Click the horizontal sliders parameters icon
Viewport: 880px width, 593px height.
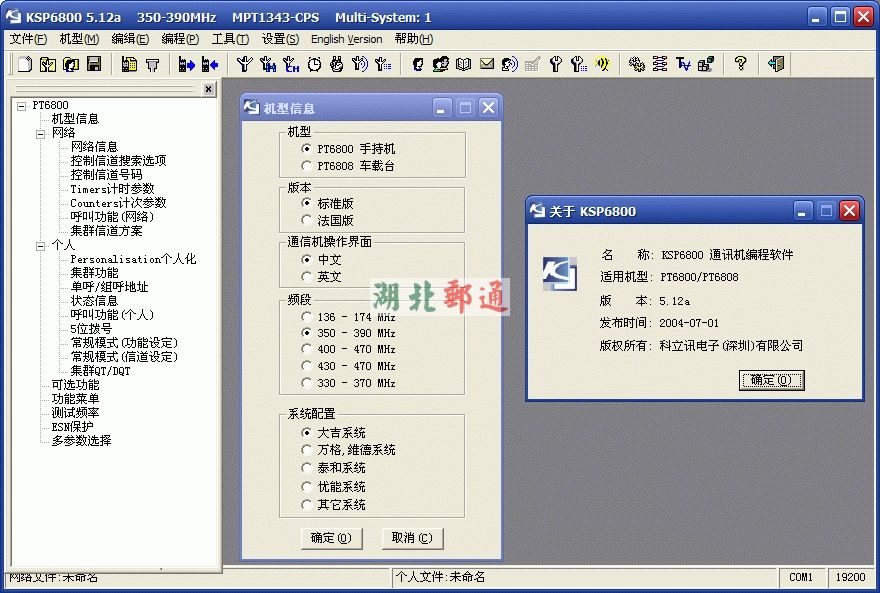click(660, 64)
